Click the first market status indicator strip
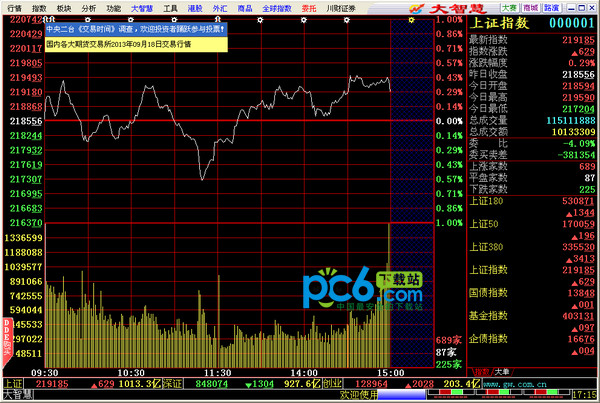Image resolution: width=600 pixels, height=403 pixels. (x=451, y=392)
